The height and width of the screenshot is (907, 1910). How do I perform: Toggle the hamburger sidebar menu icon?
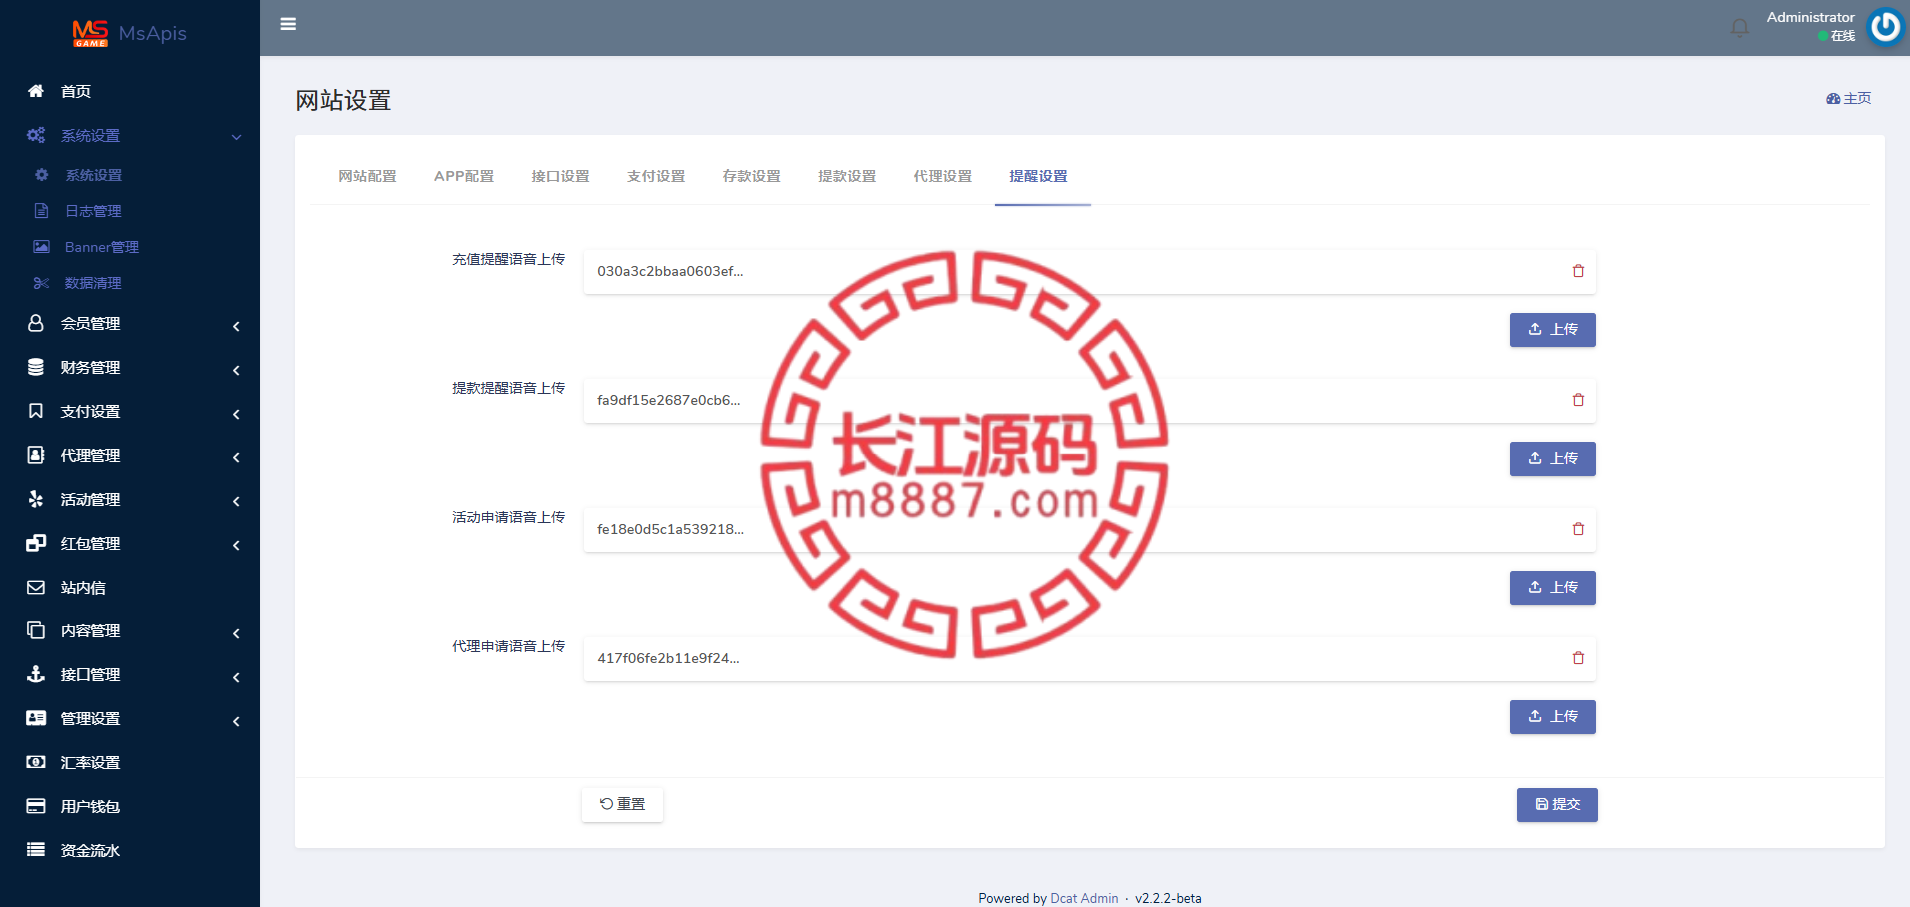(288, 24)
